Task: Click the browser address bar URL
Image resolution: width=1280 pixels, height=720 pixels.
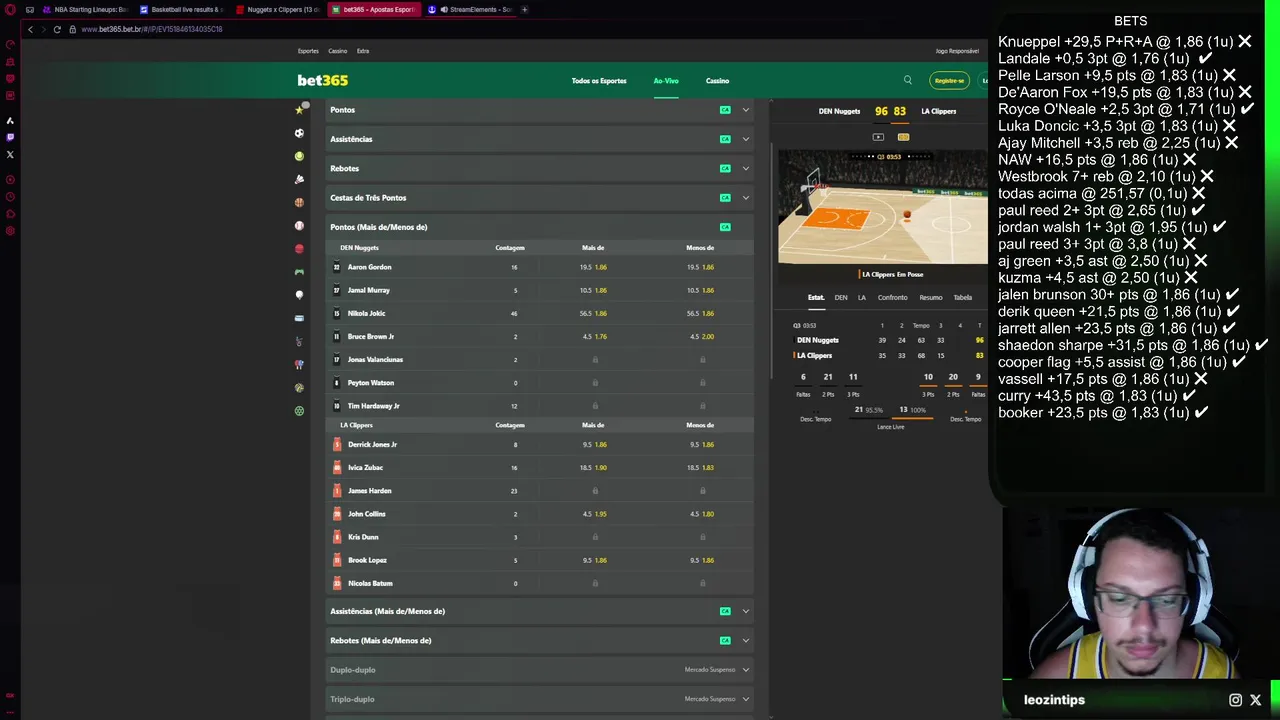Action: 152,29
